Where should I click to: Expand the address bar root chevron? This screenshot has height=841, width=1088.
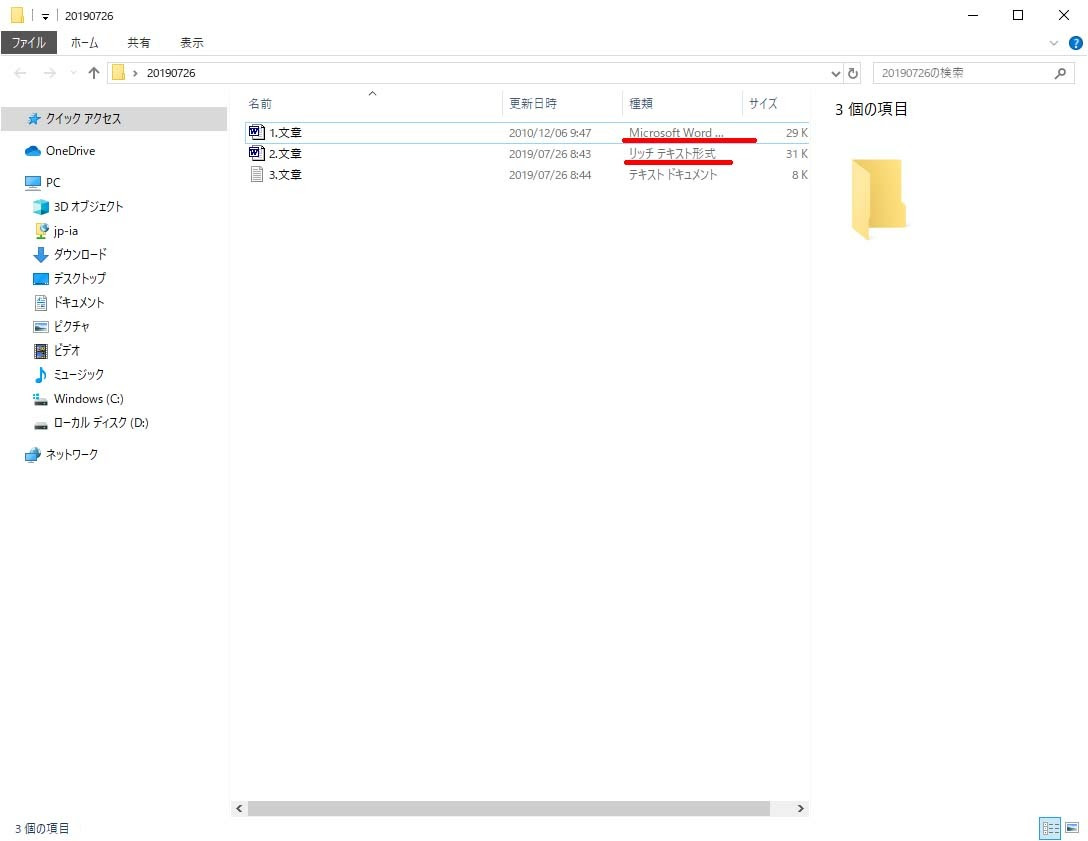(x=135, y=73)
